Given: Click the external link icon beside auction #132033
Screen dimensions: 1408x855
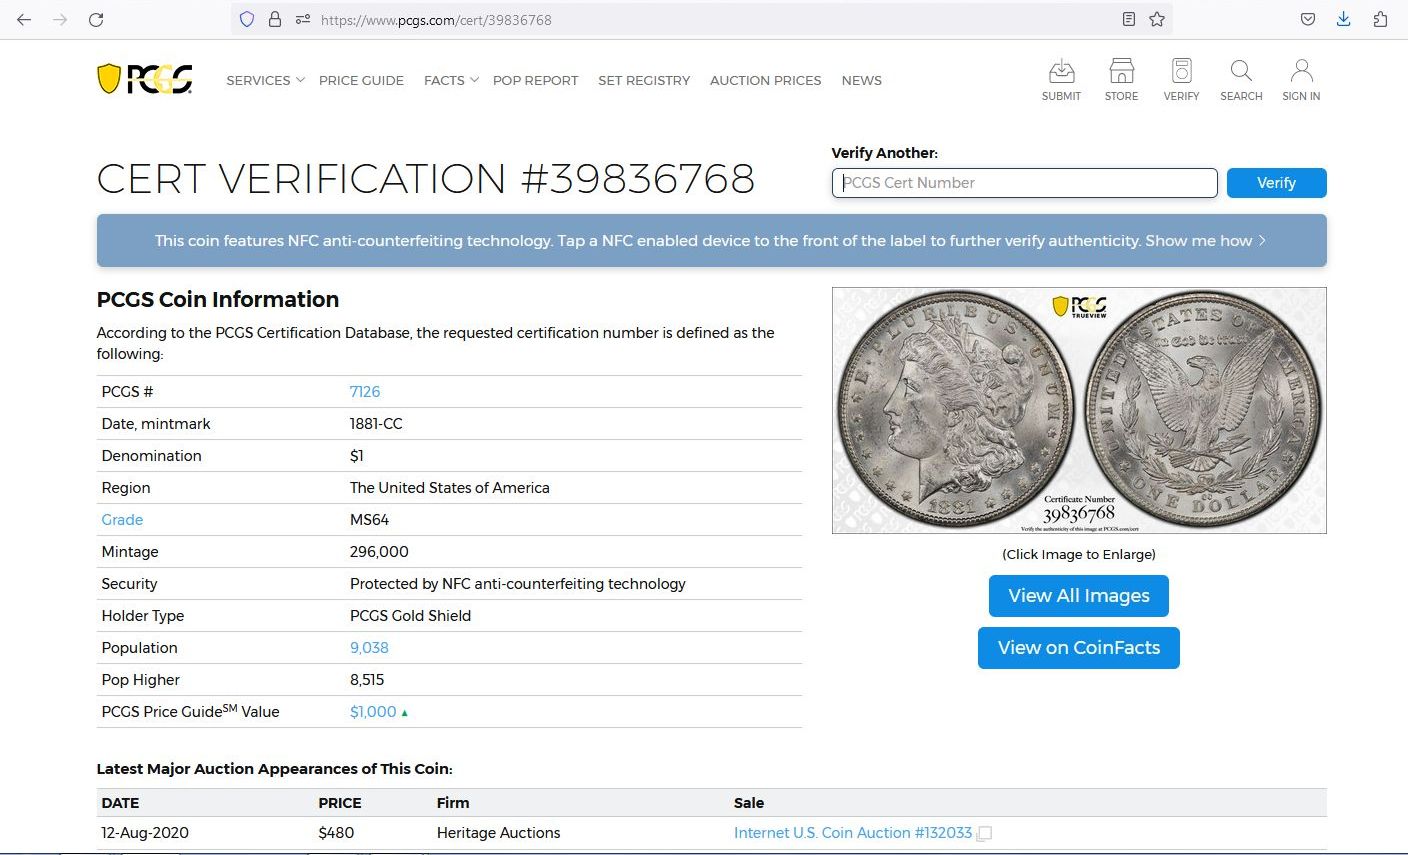Looking at the screenshot, I should point(985,833).
